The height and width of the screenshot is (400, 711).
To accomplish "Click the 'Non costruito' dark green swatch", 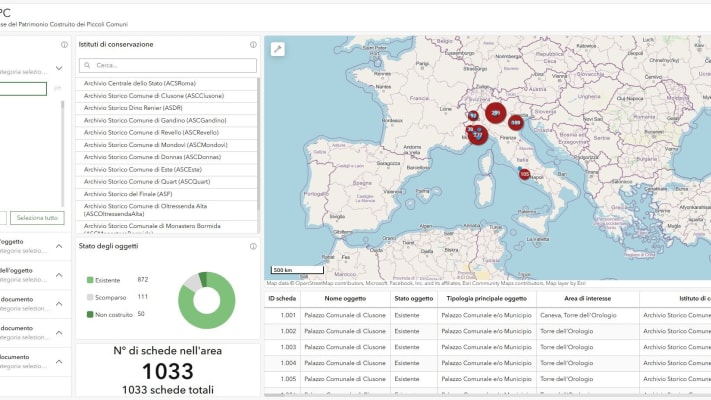I will [90, 314].
